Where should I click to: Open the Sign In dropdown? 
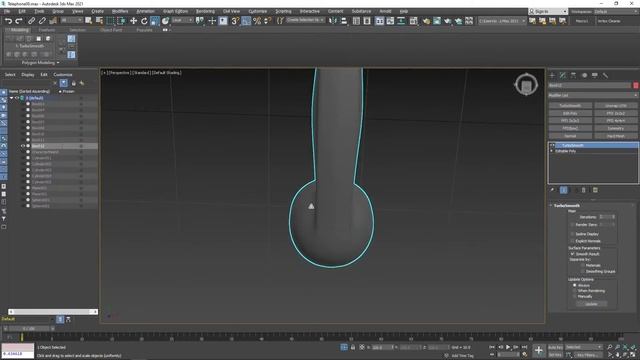(548, 11)
